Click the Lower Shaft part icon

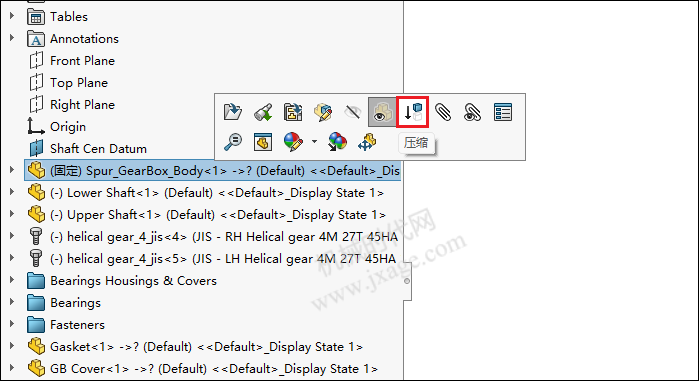(36, 193)
